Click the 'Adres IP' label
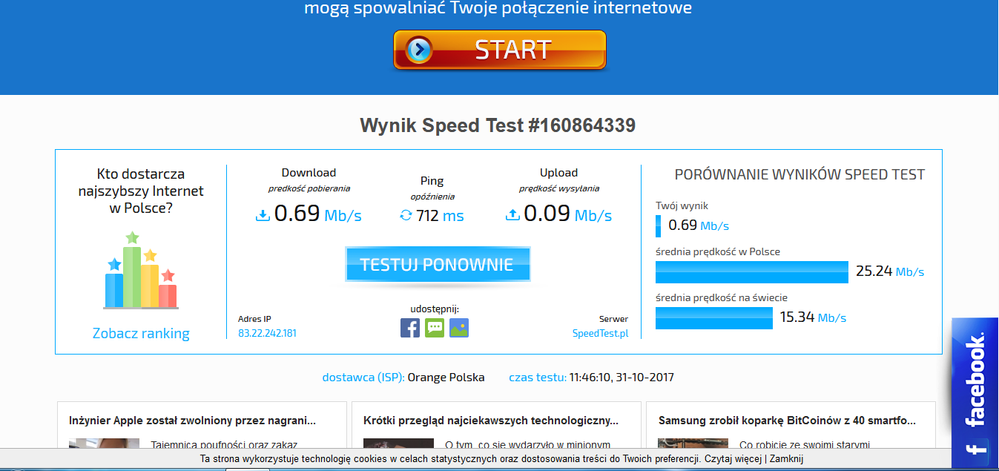999x471 pixels. click(x=254, y=319)
